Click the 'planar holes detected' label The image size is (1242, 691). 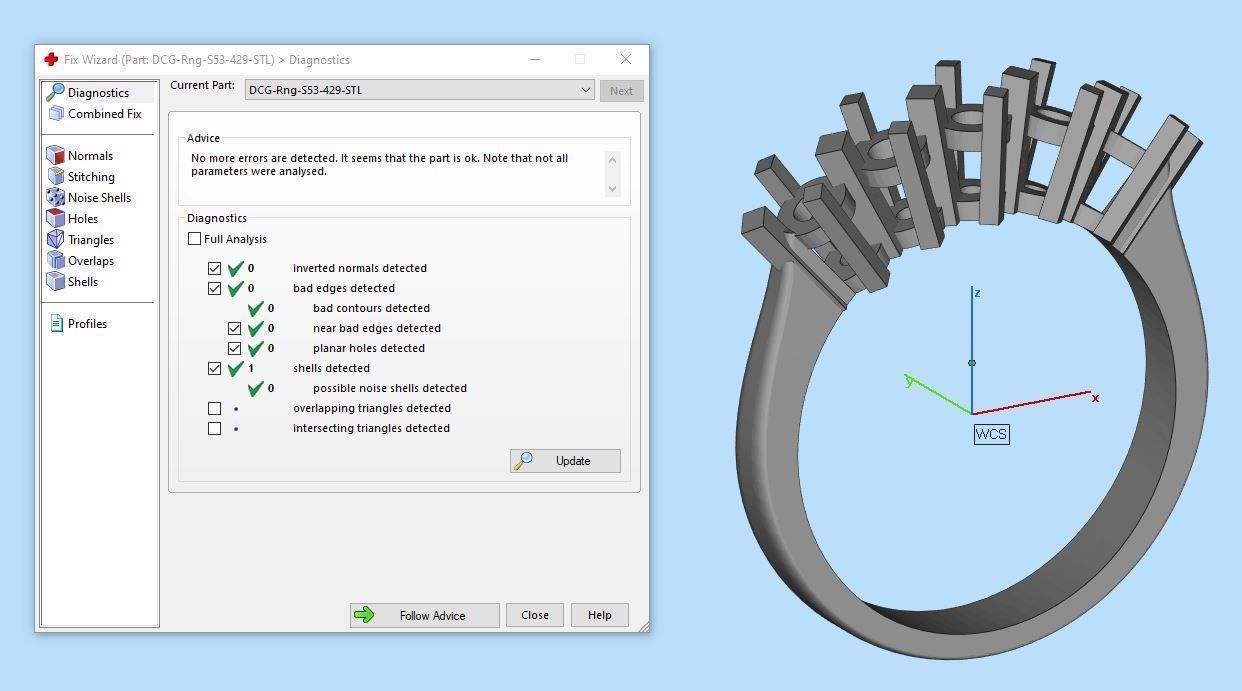(x=369, y=348)
